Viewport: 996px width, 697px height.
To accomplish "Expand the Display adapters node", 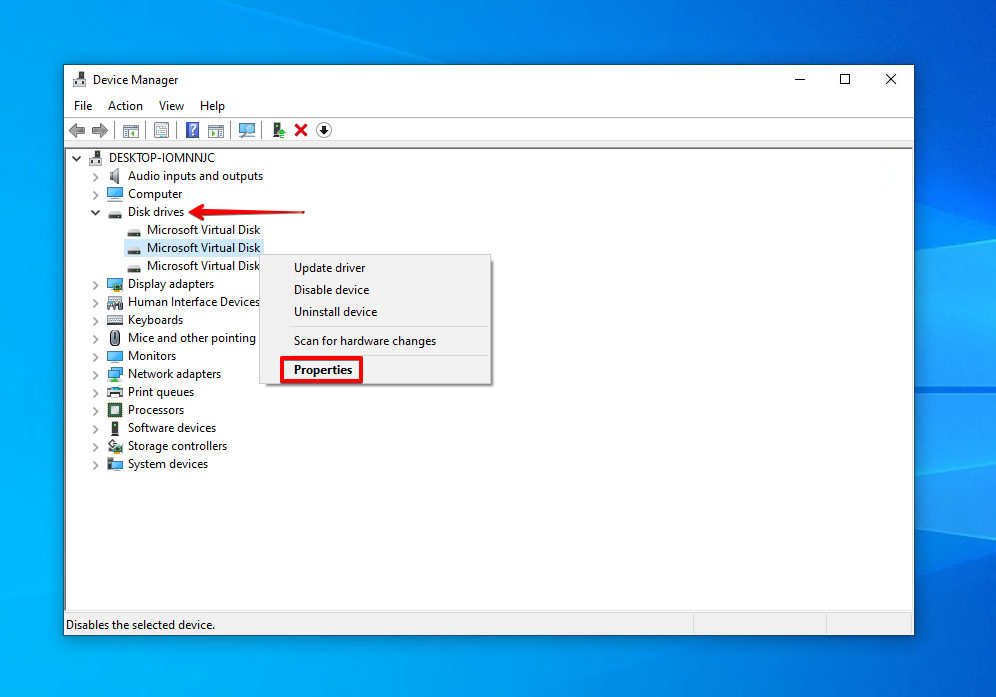I will 96,284.
